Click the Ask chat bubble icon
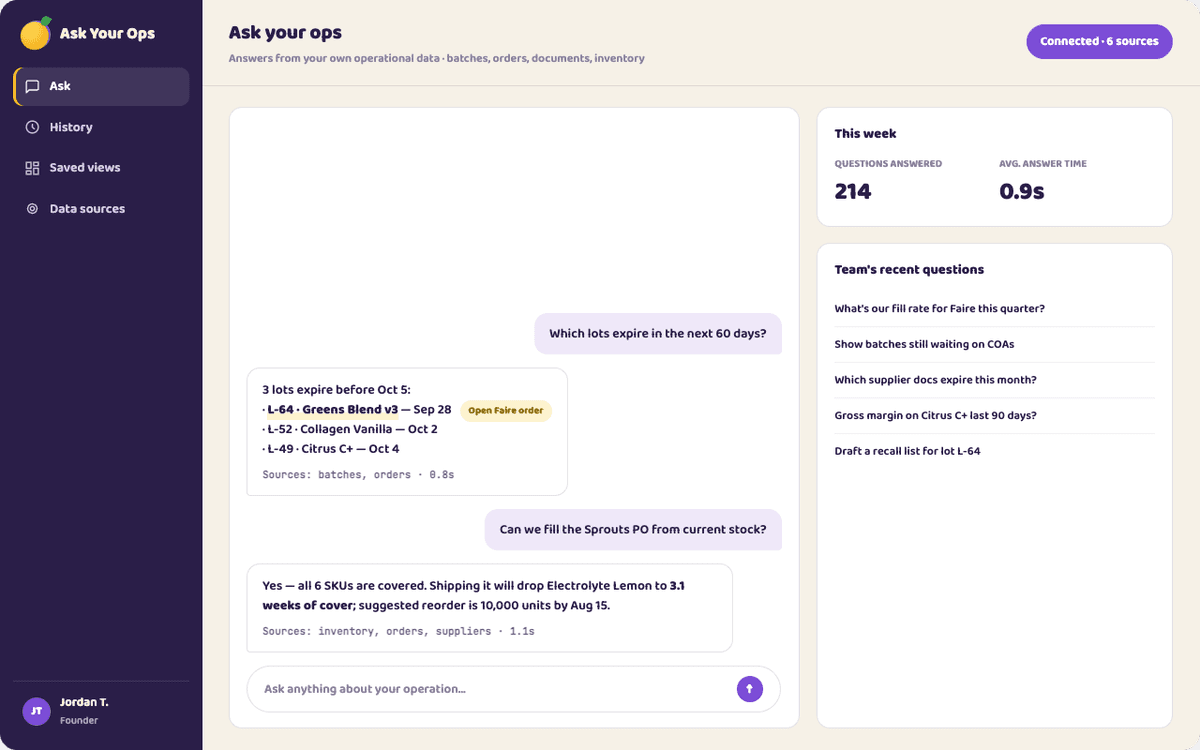The height and width of the screenshot is (750, 1200). point(32,86)
